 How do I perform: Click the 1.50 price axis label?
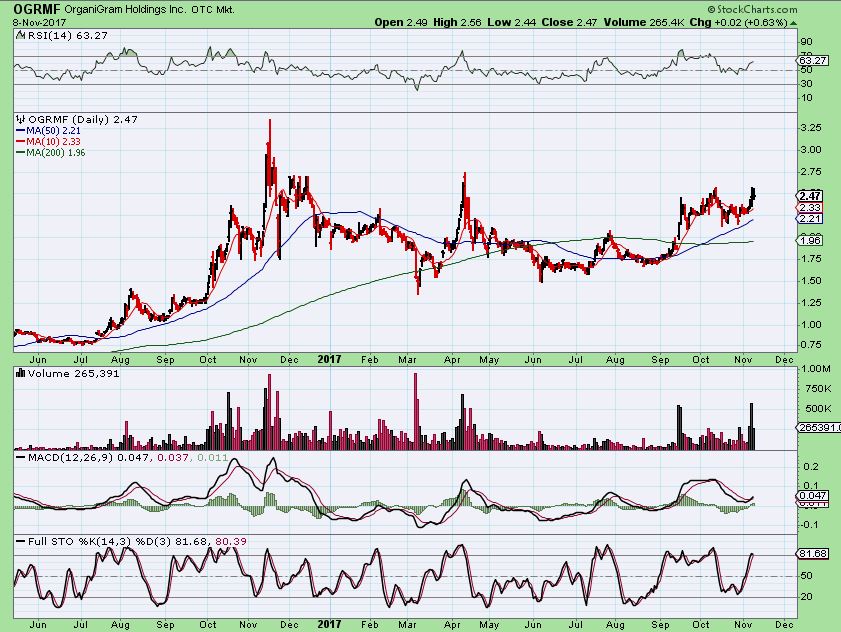click(810, 281)
